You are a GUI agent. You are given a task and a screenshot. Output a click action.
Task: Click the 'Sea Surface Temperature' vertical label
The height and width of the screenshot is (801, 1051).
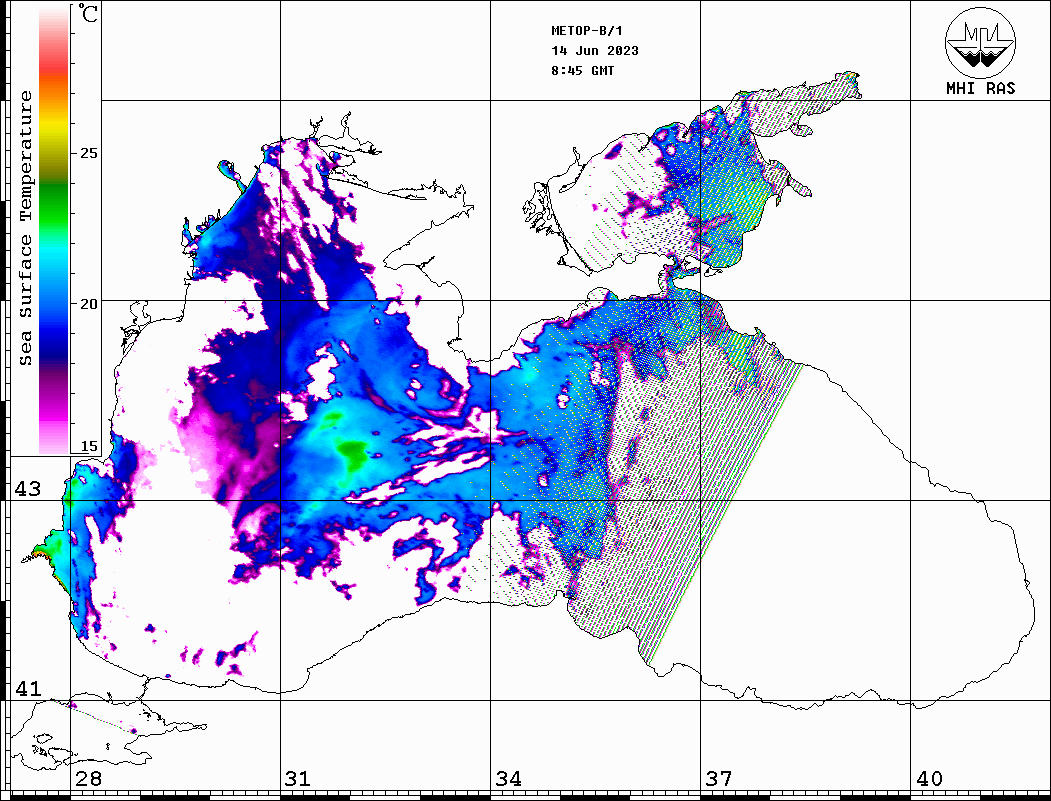[x=25, y=228]
